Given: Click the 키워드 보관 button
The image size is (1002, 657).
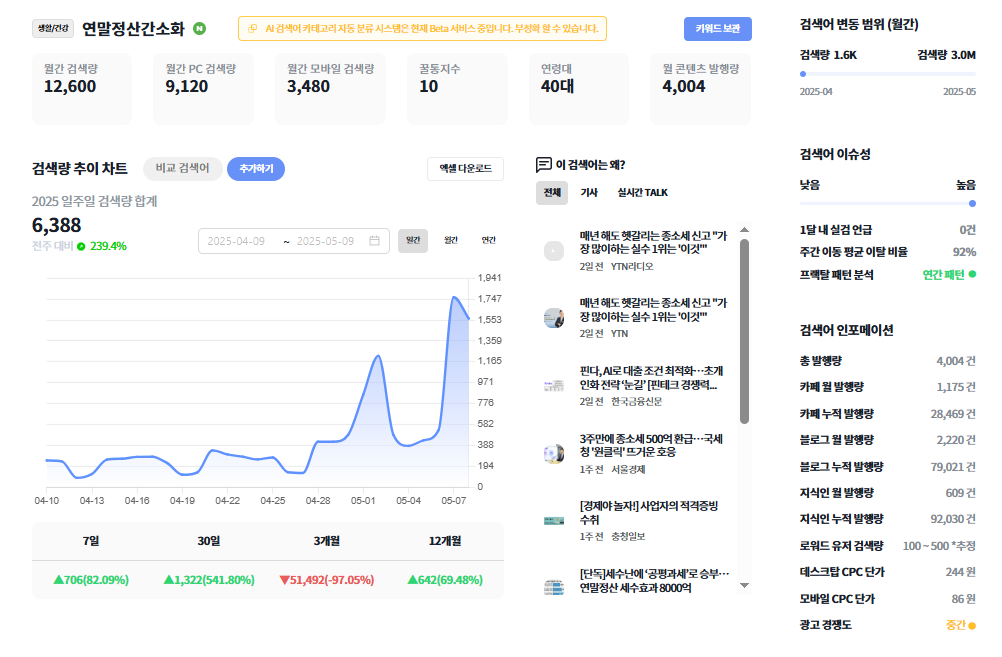Looking at the screenshot, I should pos(718,29).
